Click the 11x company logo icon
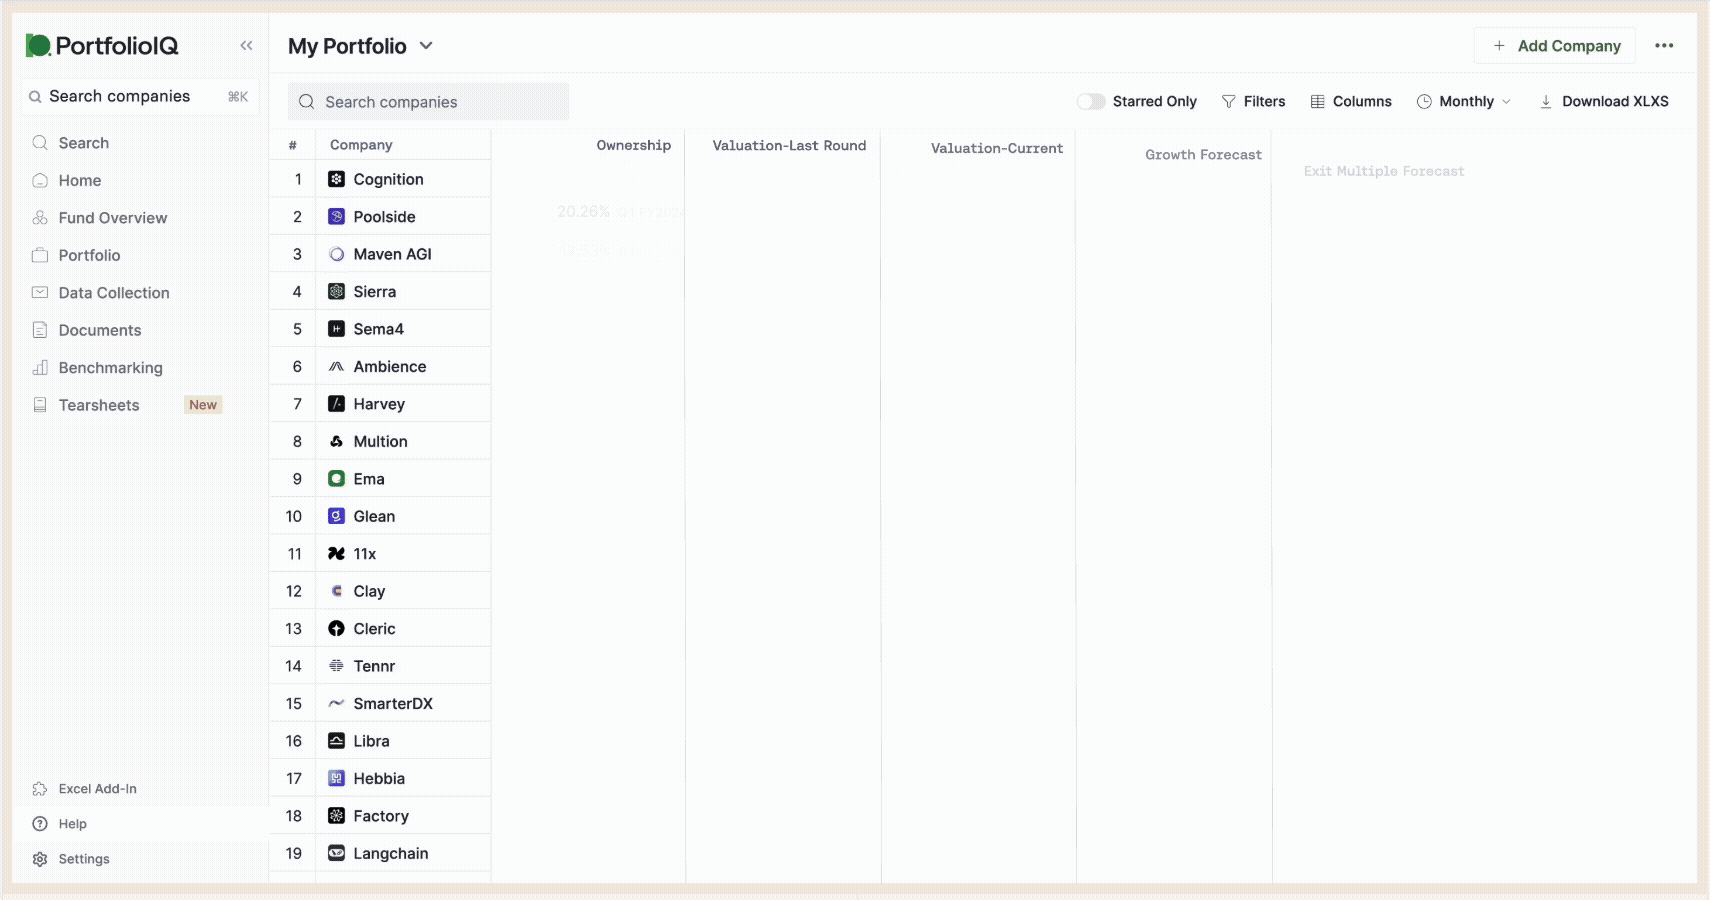 pyautogui.click(x=337, y=554)
